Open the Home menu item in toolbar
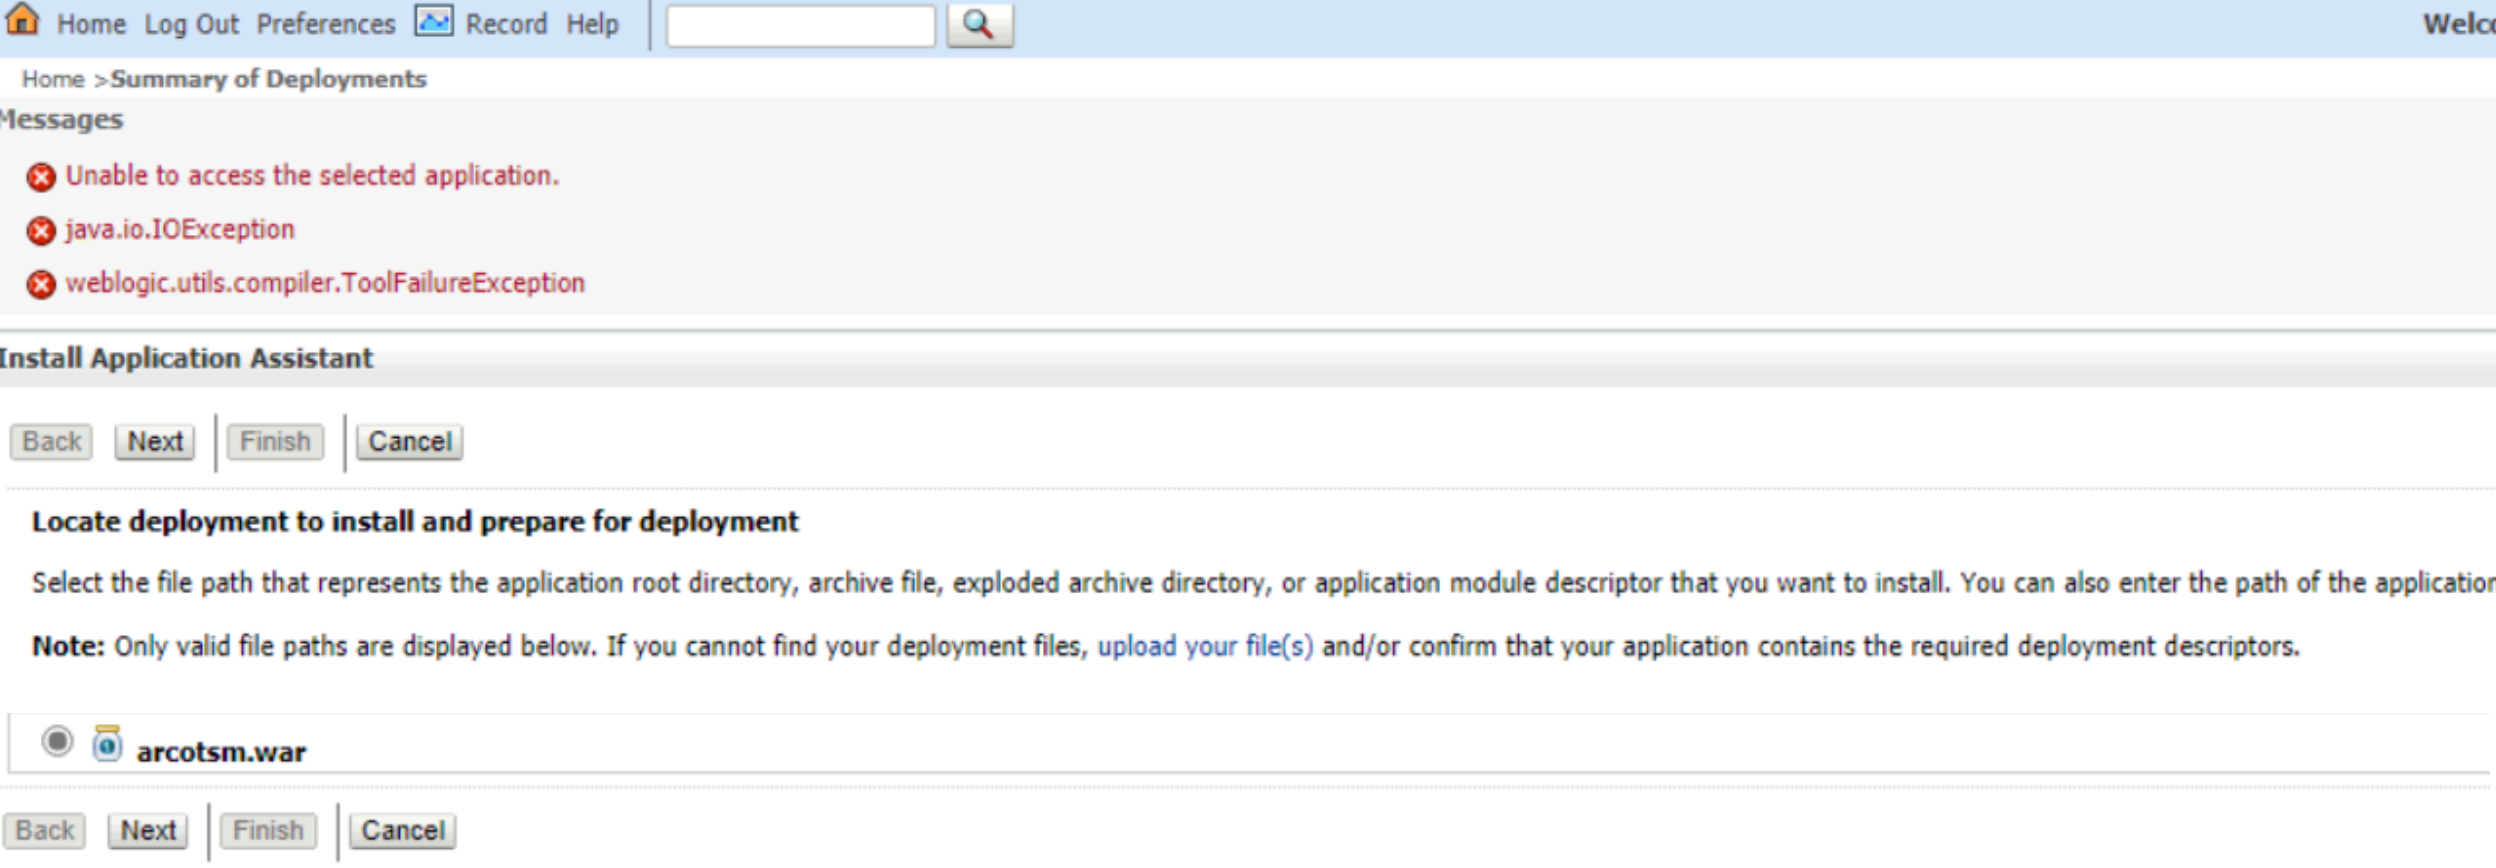 point(91,24)
